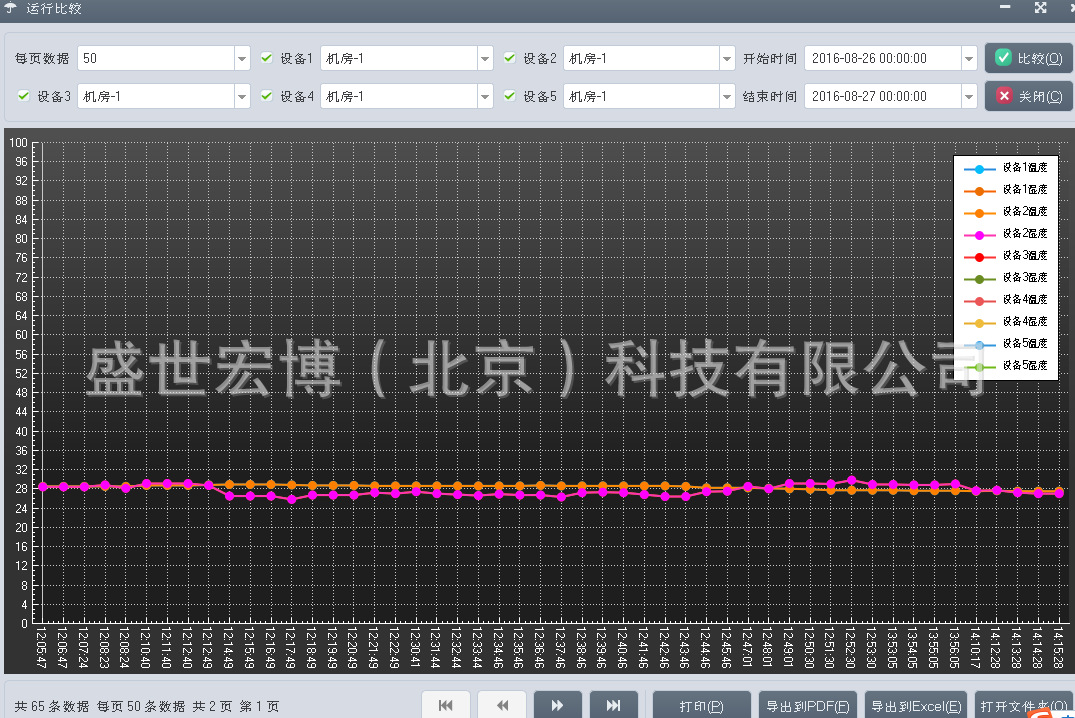
Task: Click the 运行比较 window title
Action: (54, 8)
